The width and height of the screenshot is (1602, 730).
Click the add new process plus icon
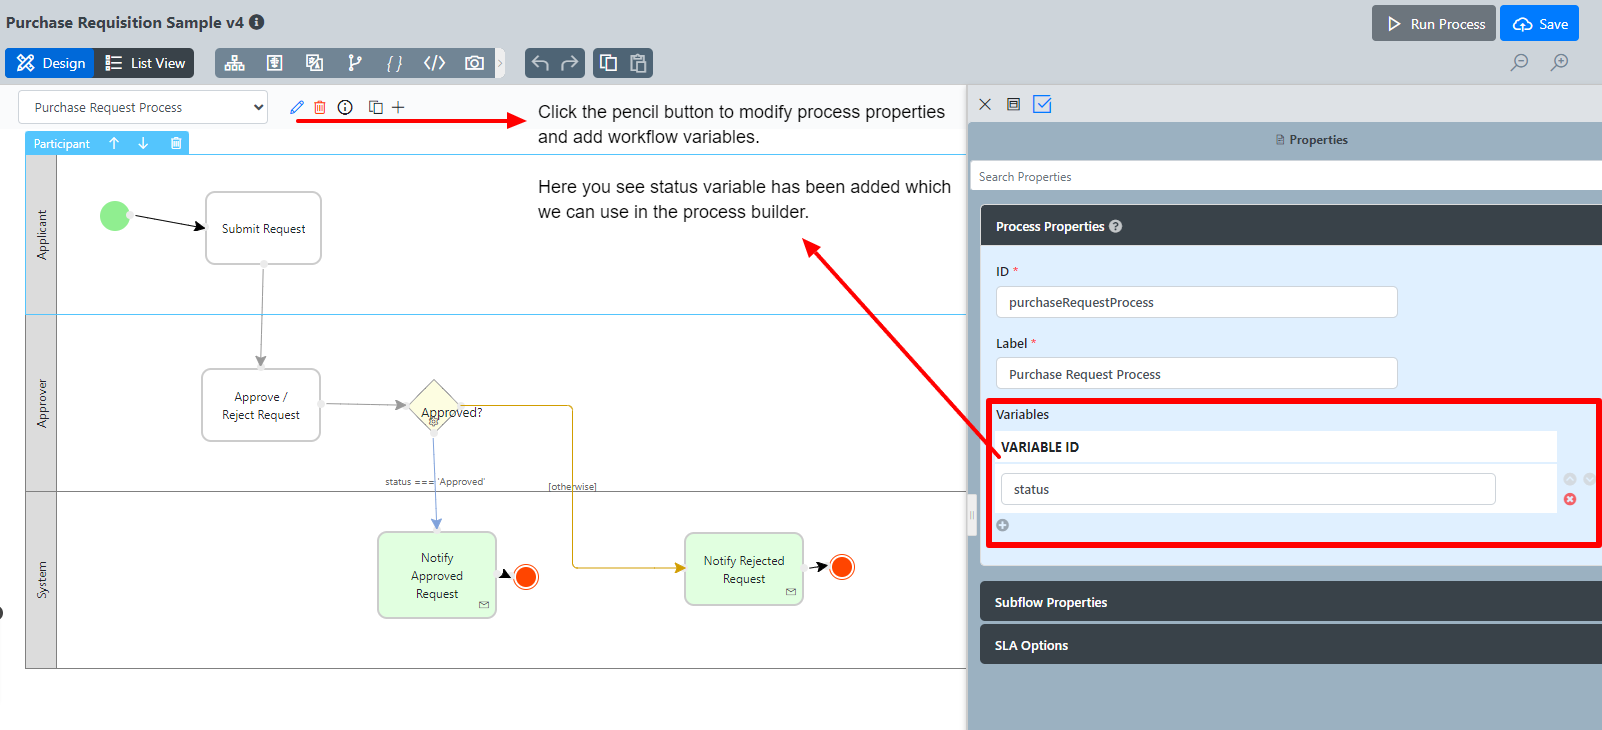coord(398,107)
